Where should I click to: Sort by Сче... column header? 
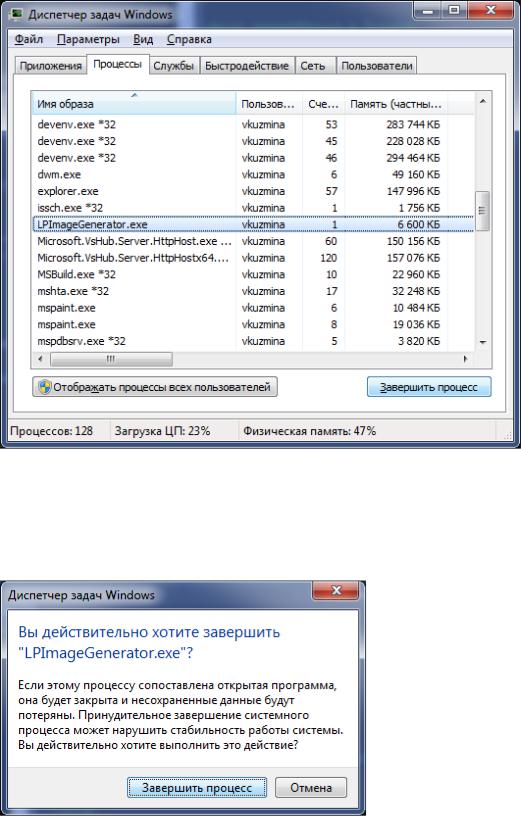[x=323, y=104]
